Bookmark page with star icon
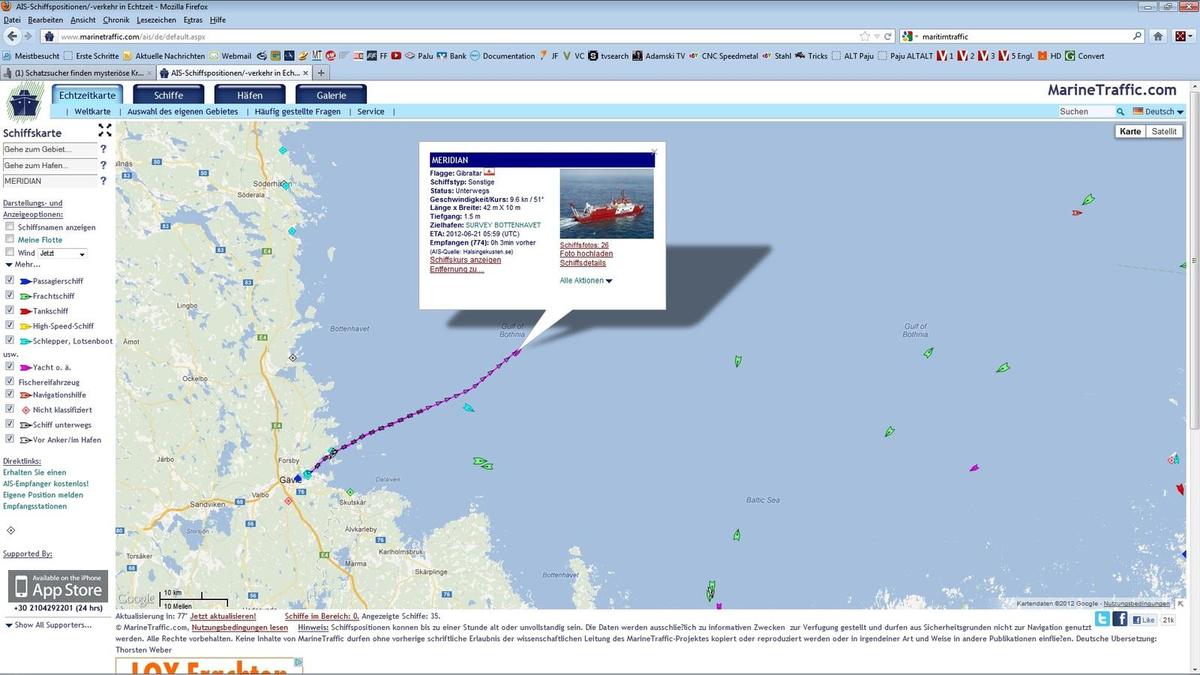The image size is (1200, 675). 863,36
